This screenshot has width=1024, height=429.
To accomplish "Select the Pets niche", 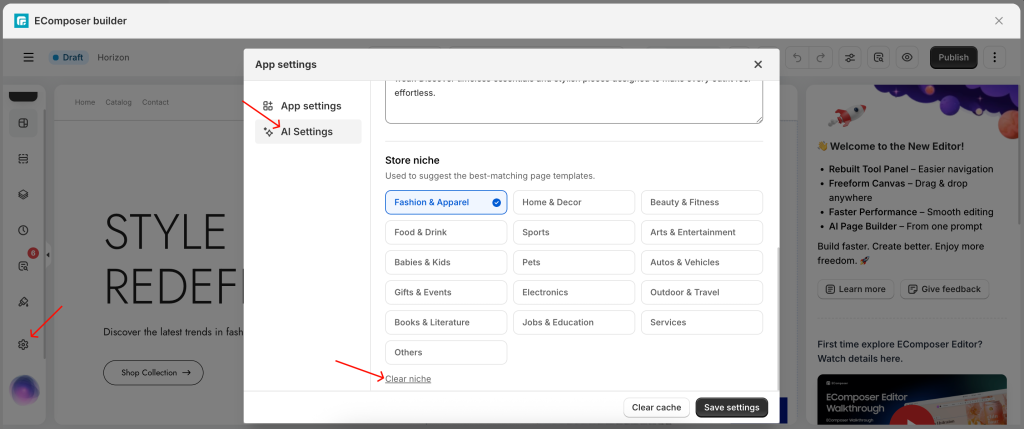I will pos(574,262).
